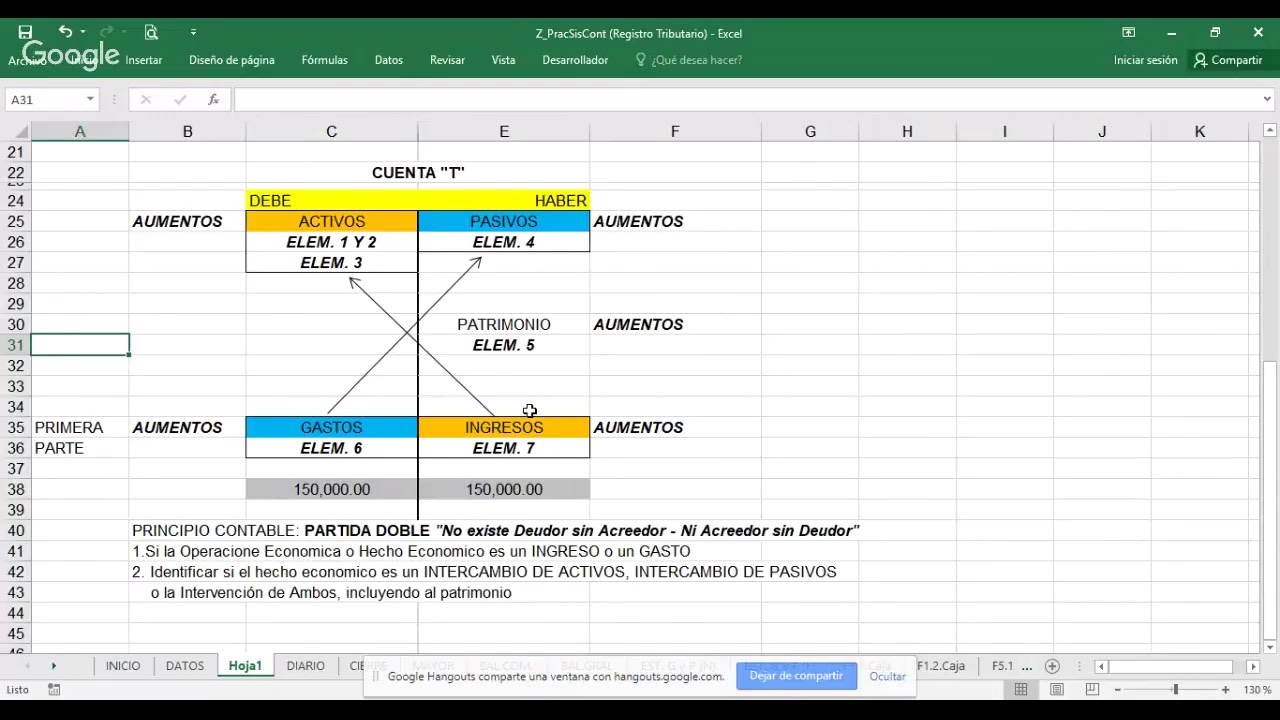The height and width of the screenshot is (720, 1280).
Task: Insert function with the fx icon
Action: pos(213,99)
